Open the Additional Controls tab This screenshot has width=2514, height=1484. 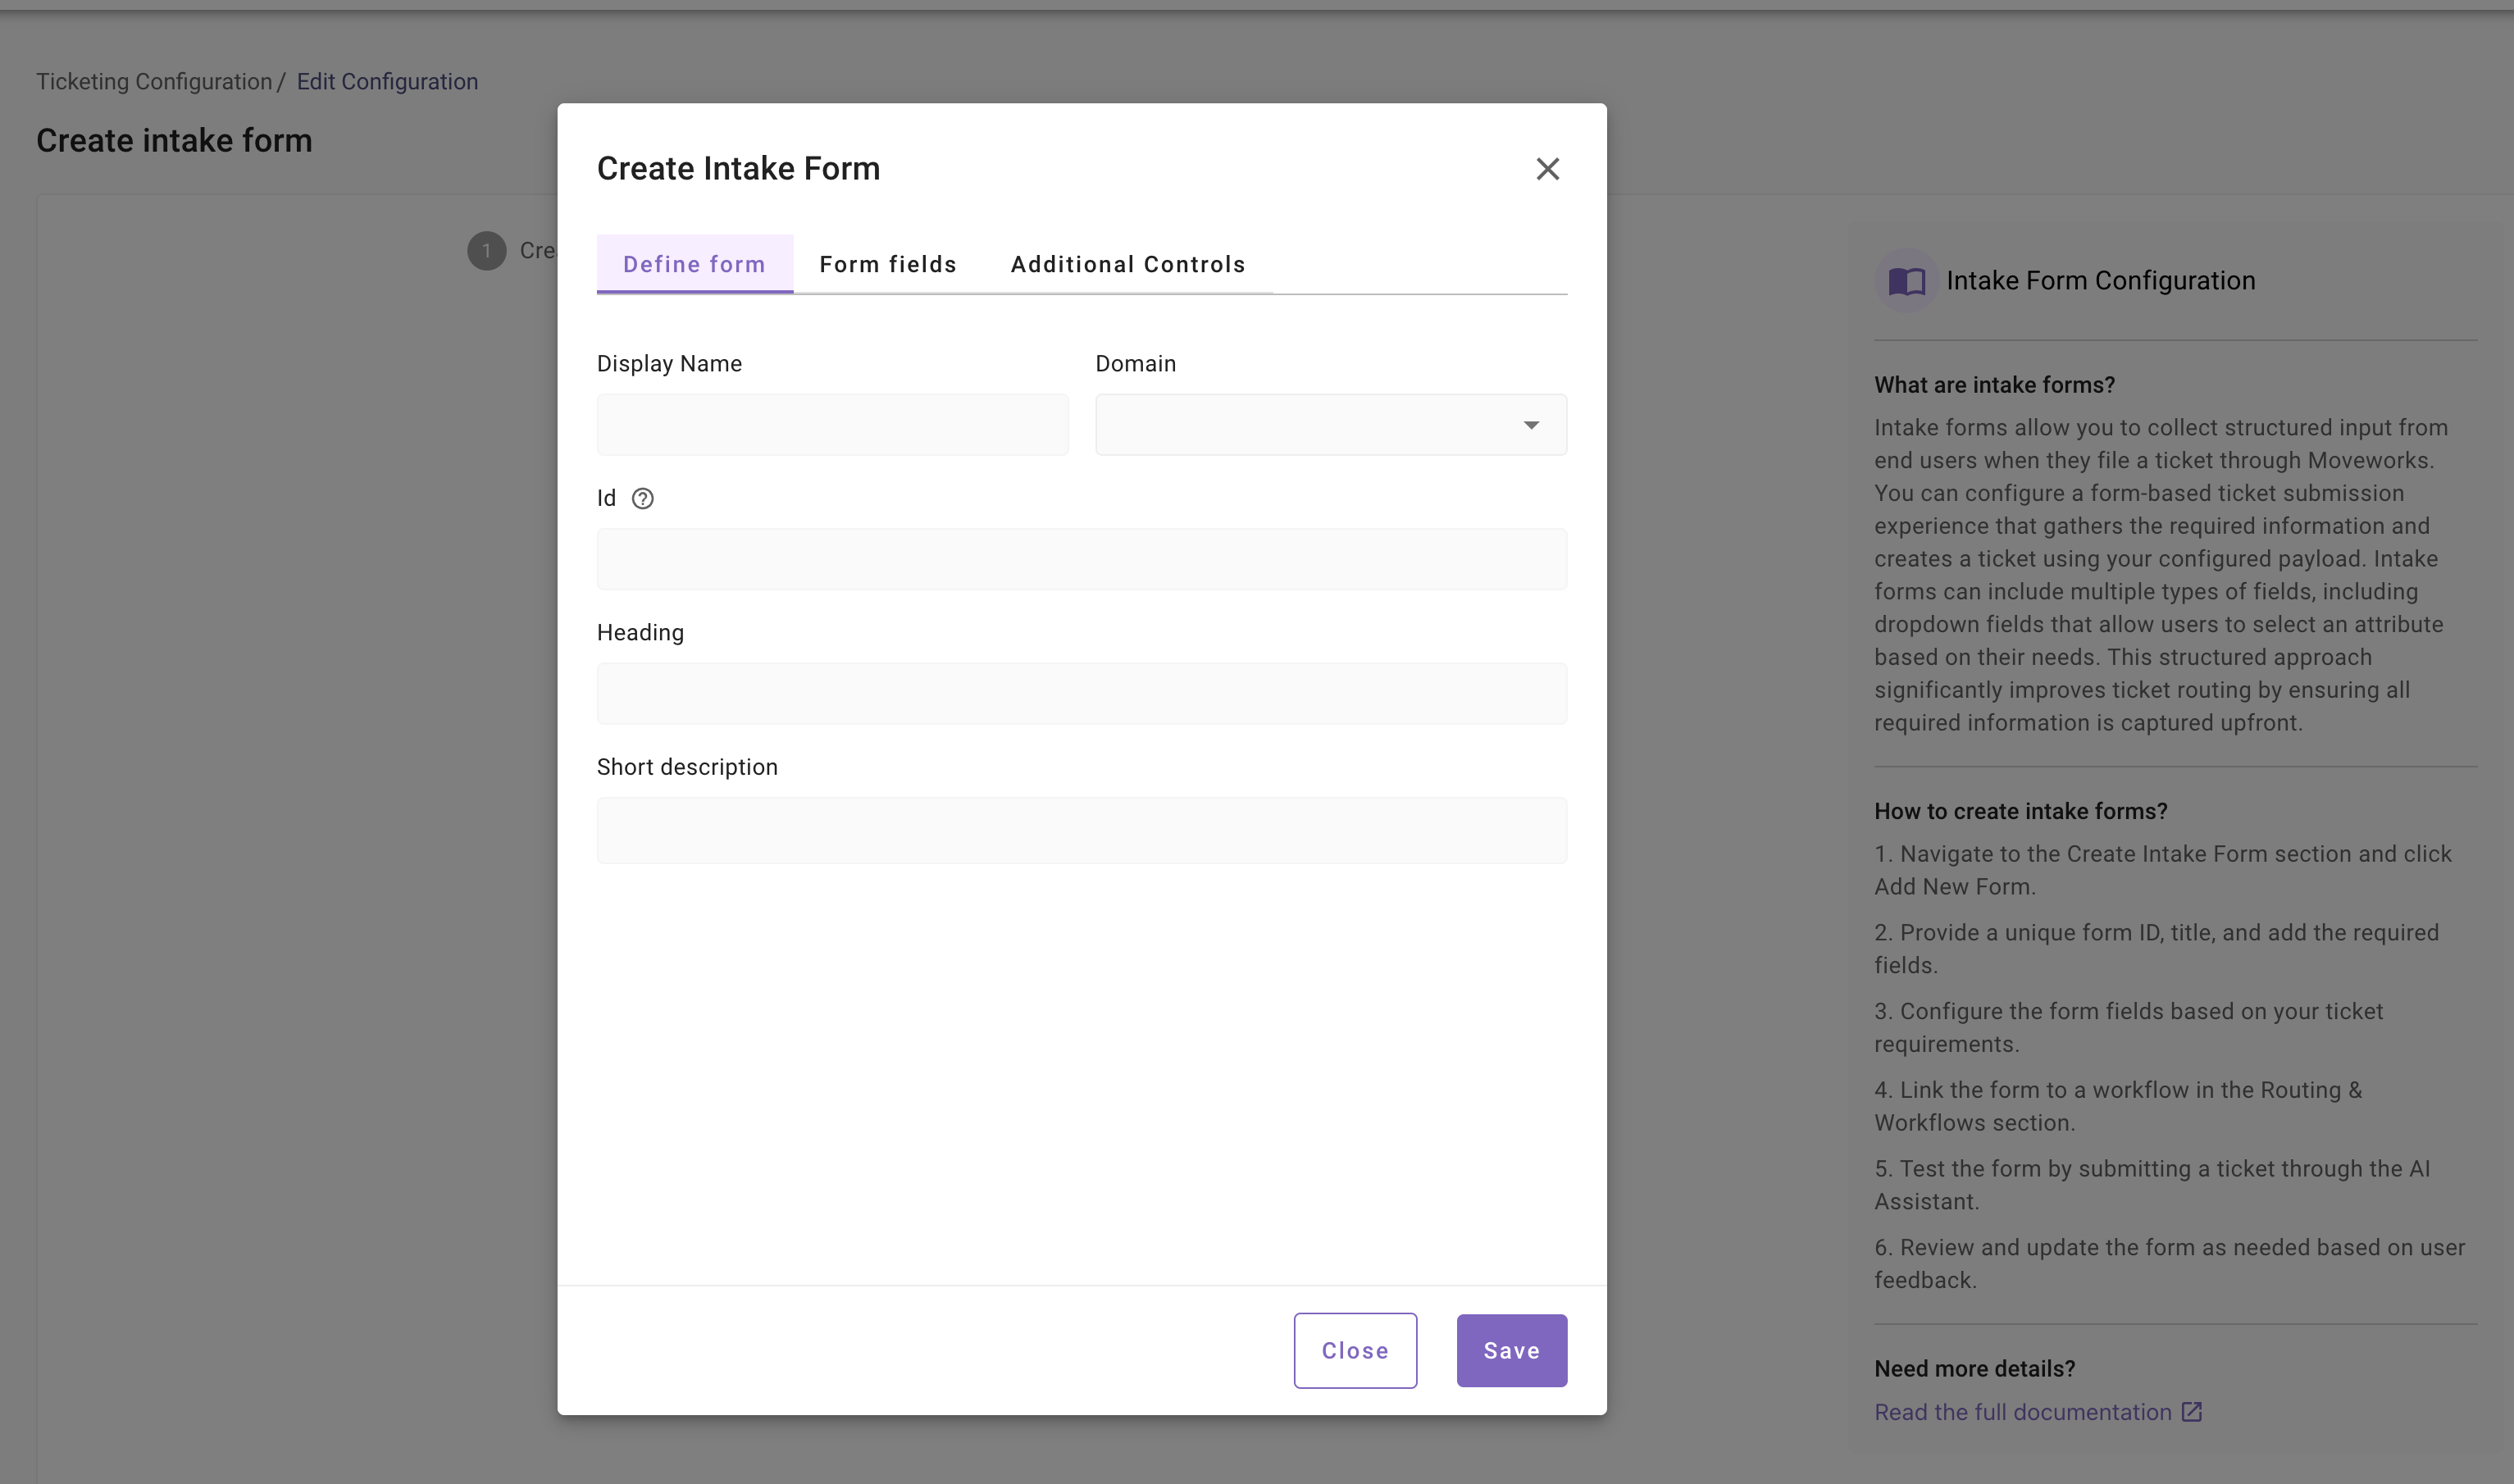coord(1128,264)
